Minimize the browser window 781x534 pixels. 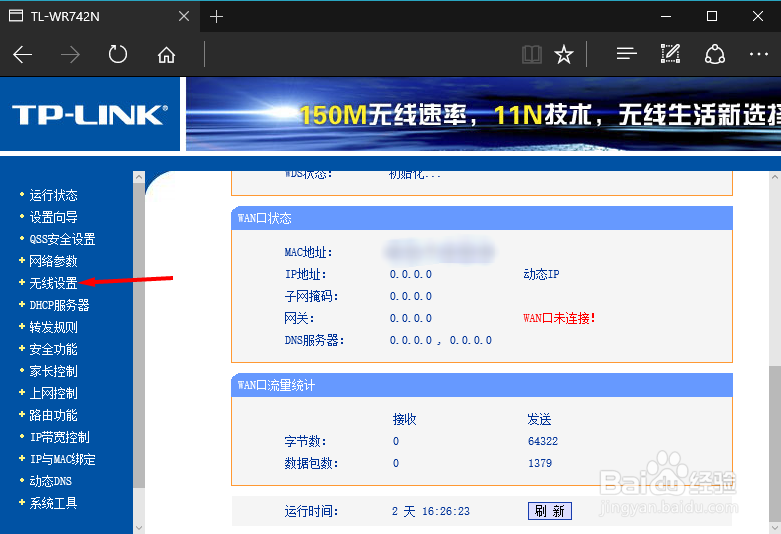[x=666, y=16]
